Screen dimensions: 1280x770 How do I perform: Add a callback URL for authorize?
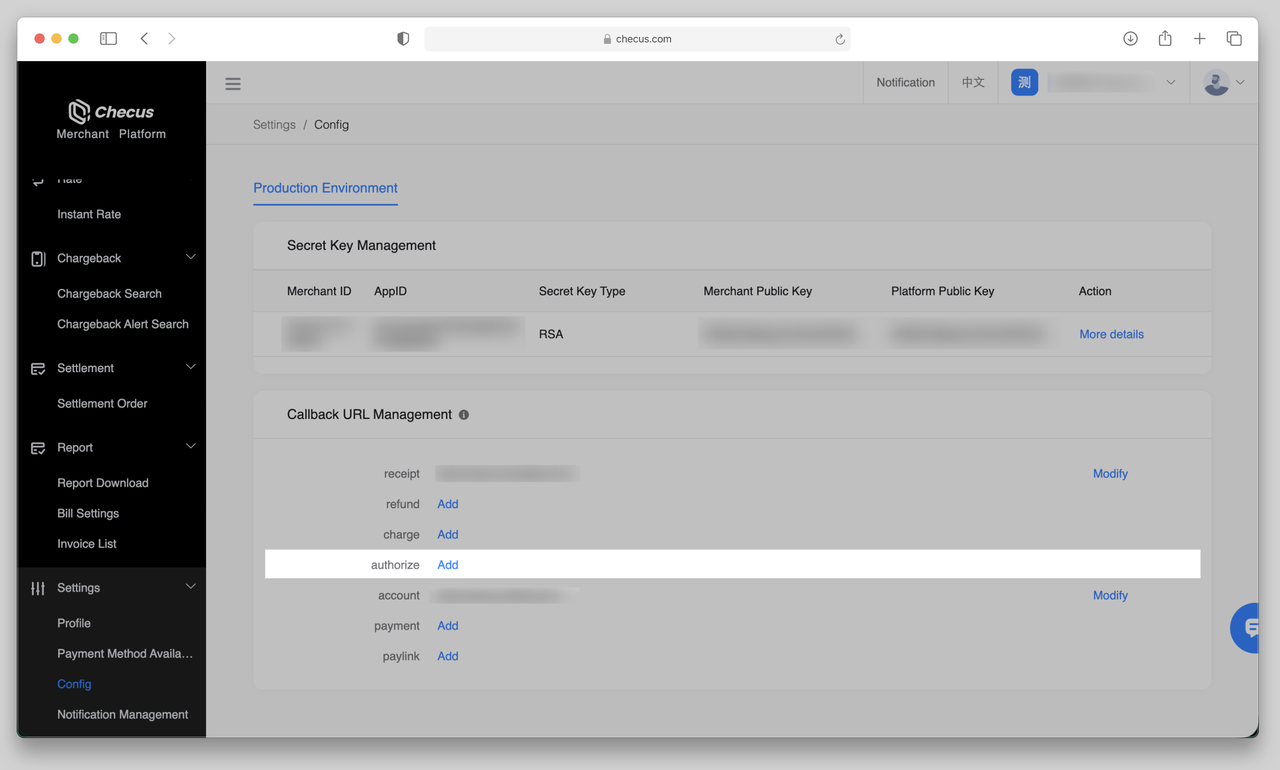pyautogui.click(x=448, y=565)
